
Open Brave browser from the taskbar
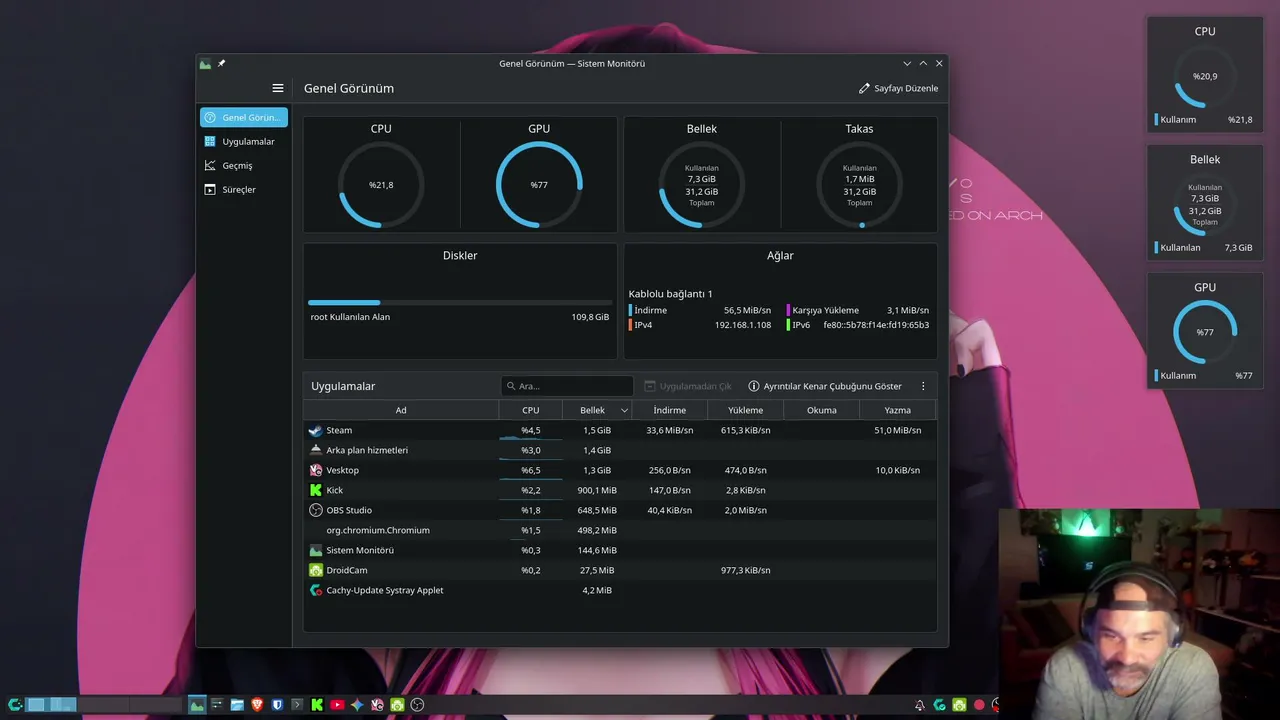coord(257,705)
